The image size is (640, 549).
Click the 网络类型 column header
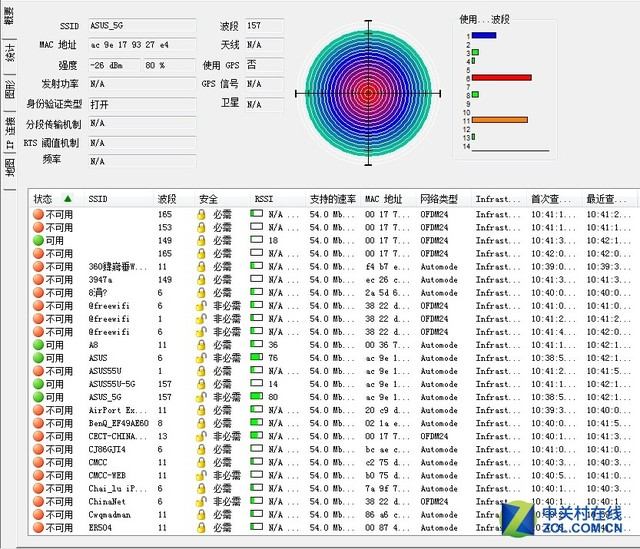(x=443, y=199)
